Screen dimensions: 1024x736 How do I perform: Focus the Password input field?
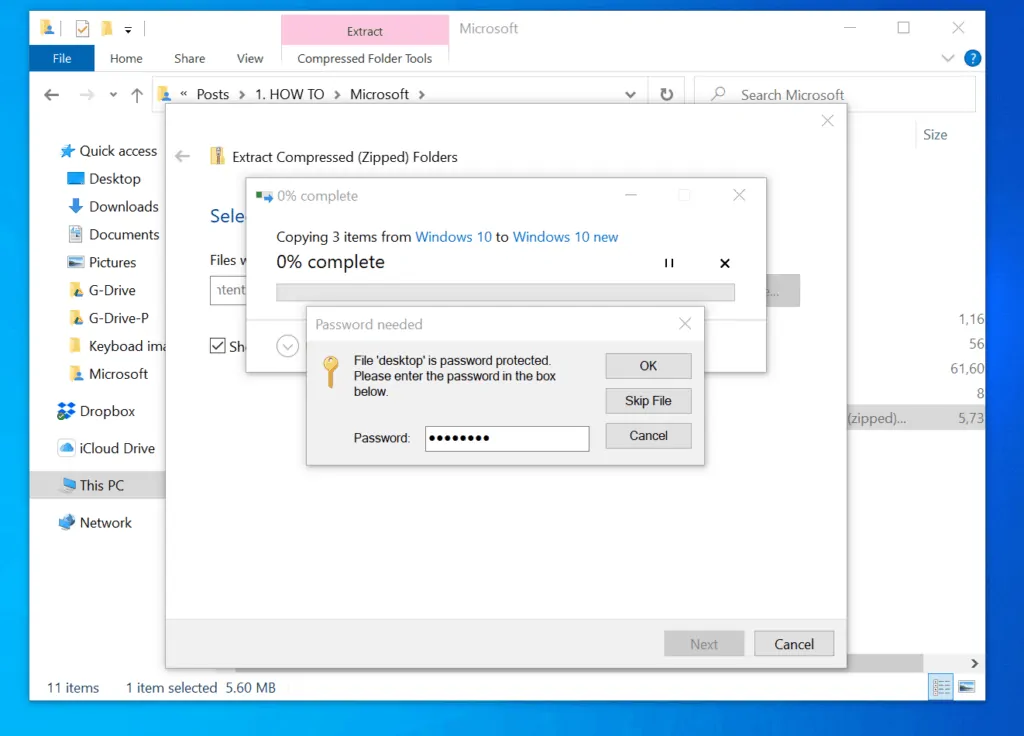click(x=507, y=438)
